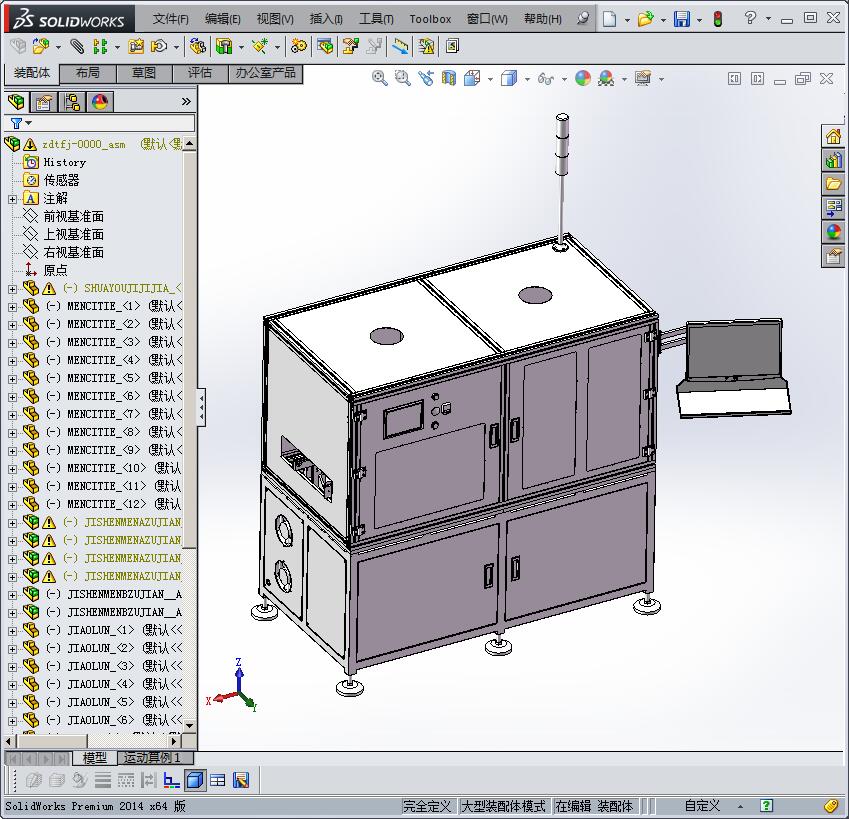Select the 前视基准面 plane in tree
This screenshot has width=849, height=819.
(74, 217)
